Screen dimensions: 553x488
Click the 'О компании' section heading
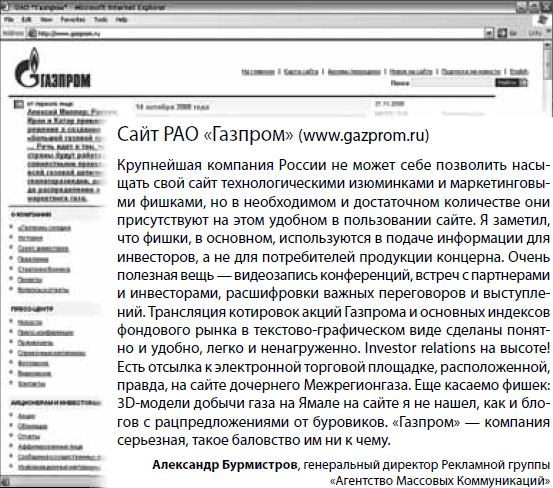(31, 214)
